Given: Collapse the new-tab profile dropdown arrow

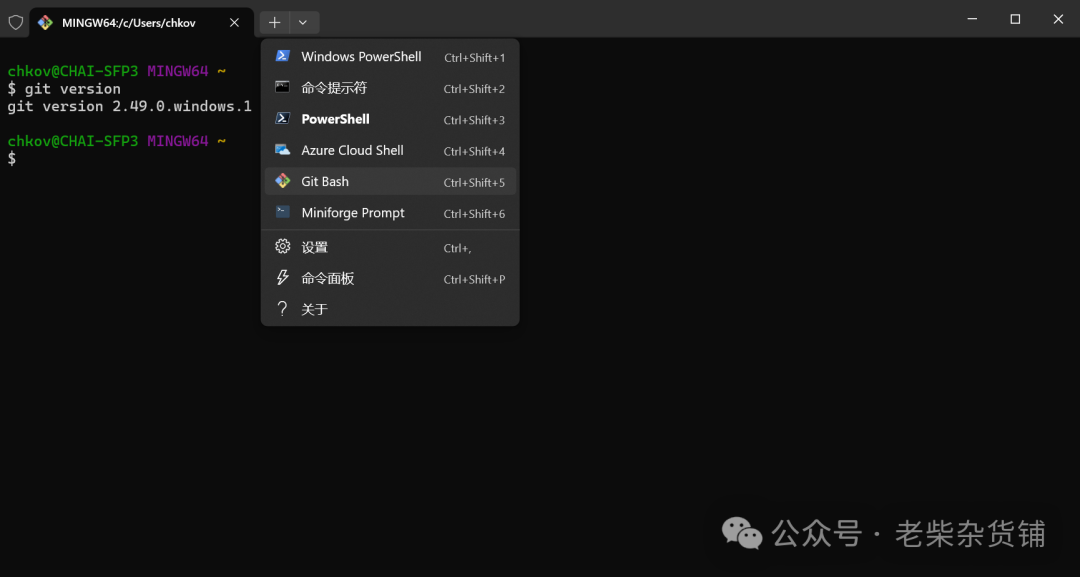Looking at the screenshot, I should 303,23.
